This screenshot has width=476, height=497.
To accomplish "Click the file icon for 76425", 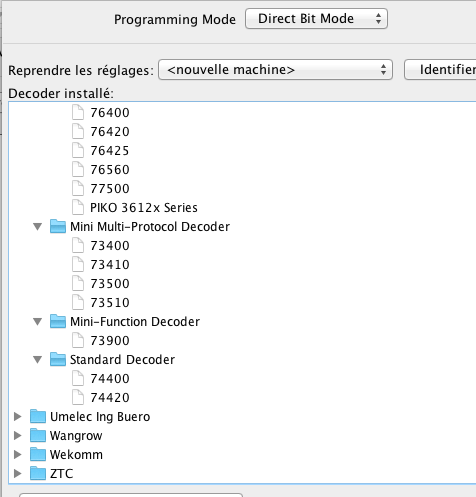I will pyautogui.click(x=78, y=150).
